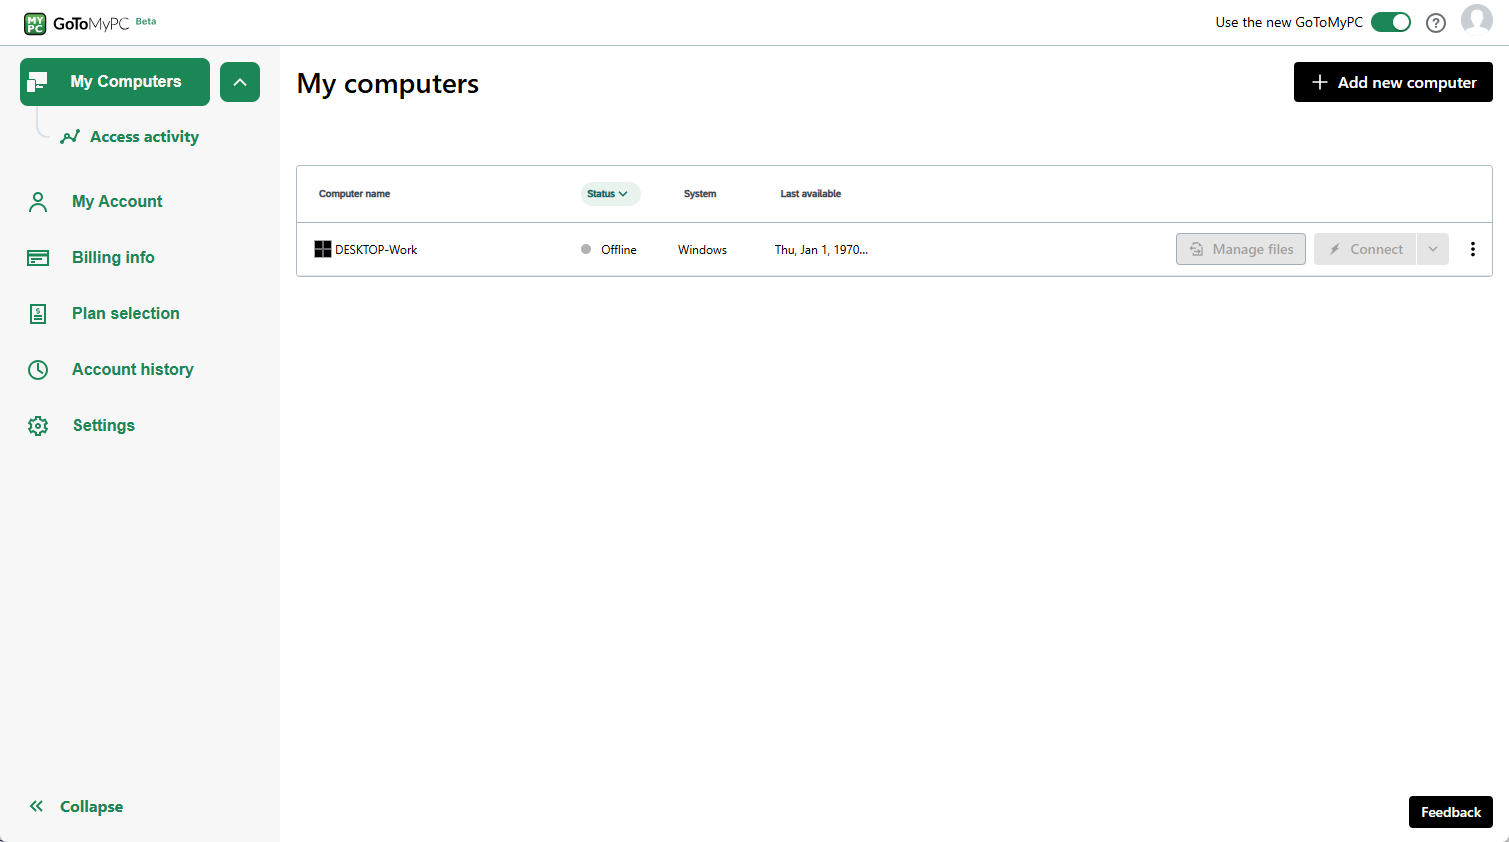Viewport: 1509px width, 842px height.
Task: Collapse the My Computers submenu chevron
Action: (x=240, y=82)
